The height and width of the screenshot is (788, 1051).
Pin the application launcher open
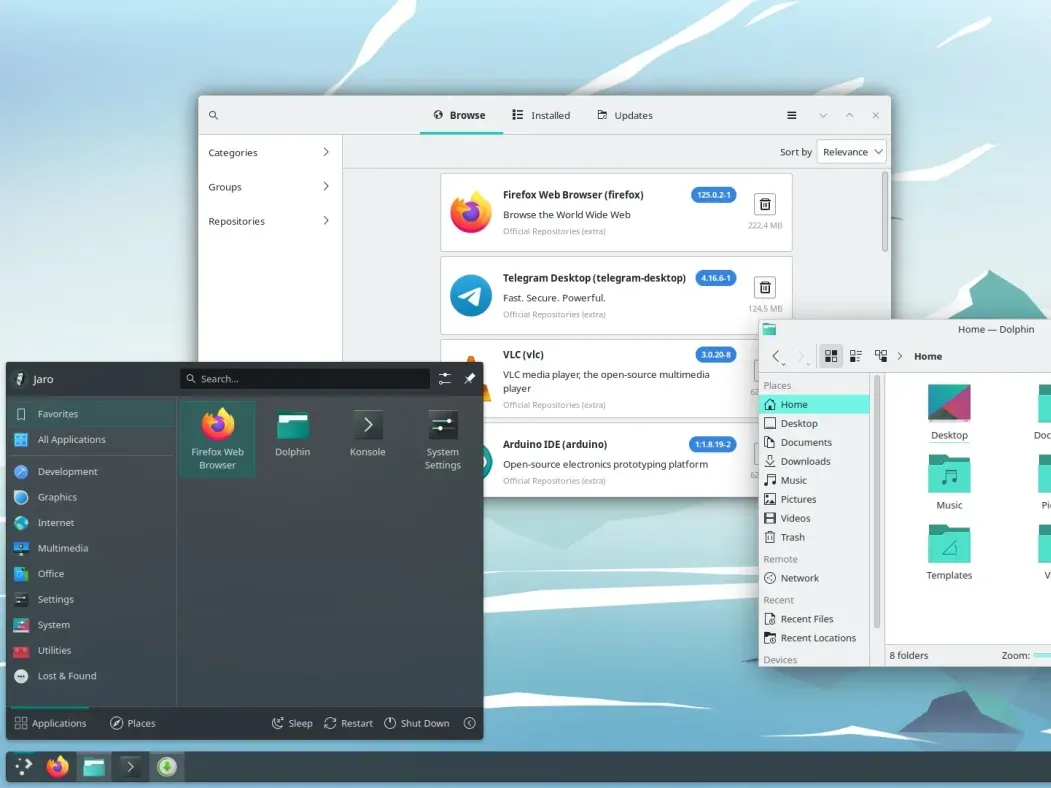(469, 378)
